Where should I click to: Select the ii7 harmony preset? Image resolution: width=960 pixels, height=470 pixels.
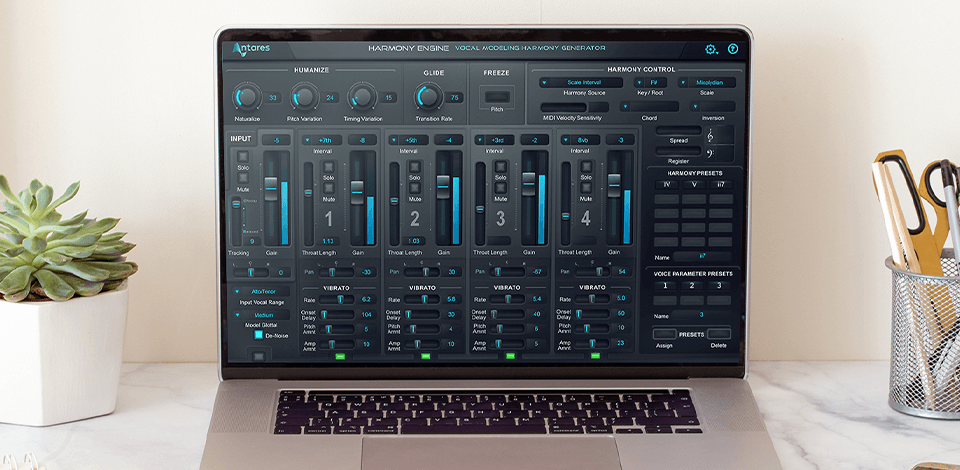pos(721,184)
